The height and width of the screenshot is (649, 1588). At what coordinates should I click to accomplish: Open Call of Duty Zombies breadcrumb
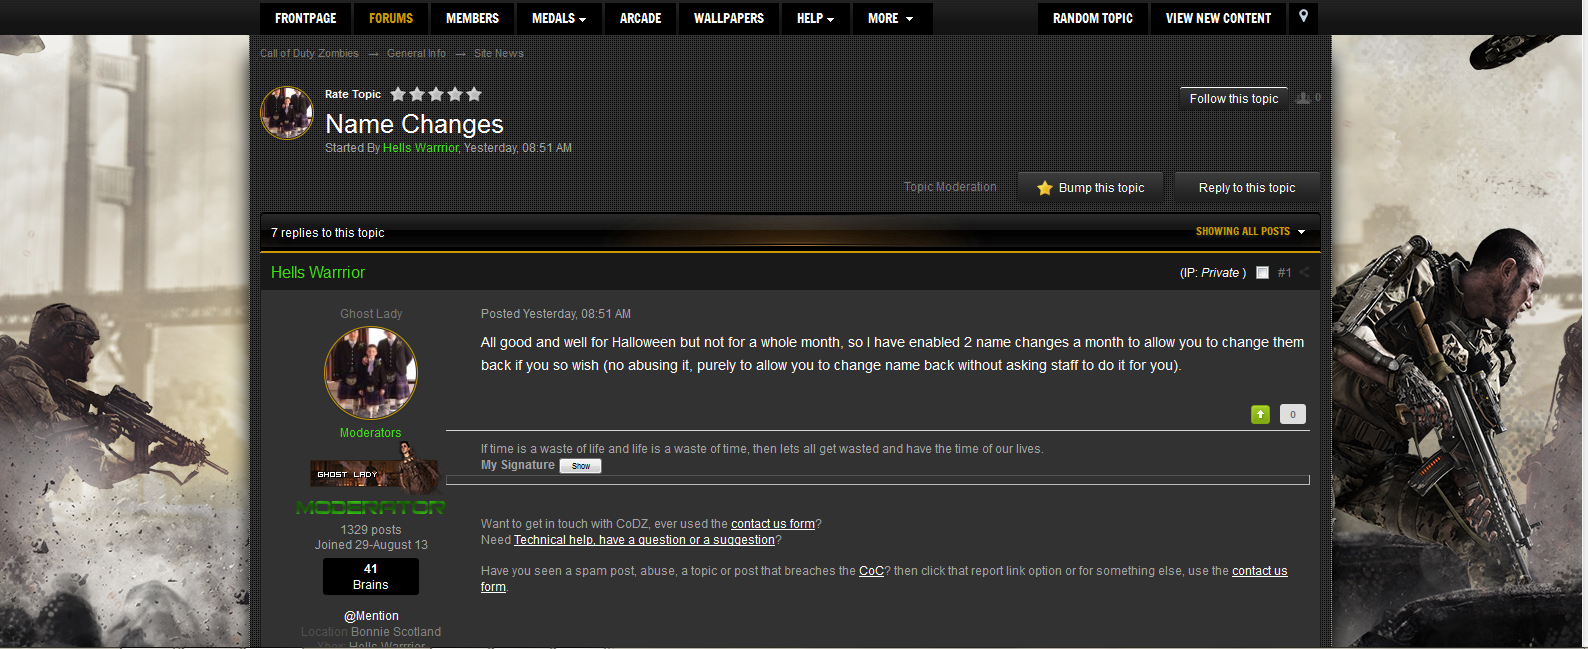(x=309, y=54)
